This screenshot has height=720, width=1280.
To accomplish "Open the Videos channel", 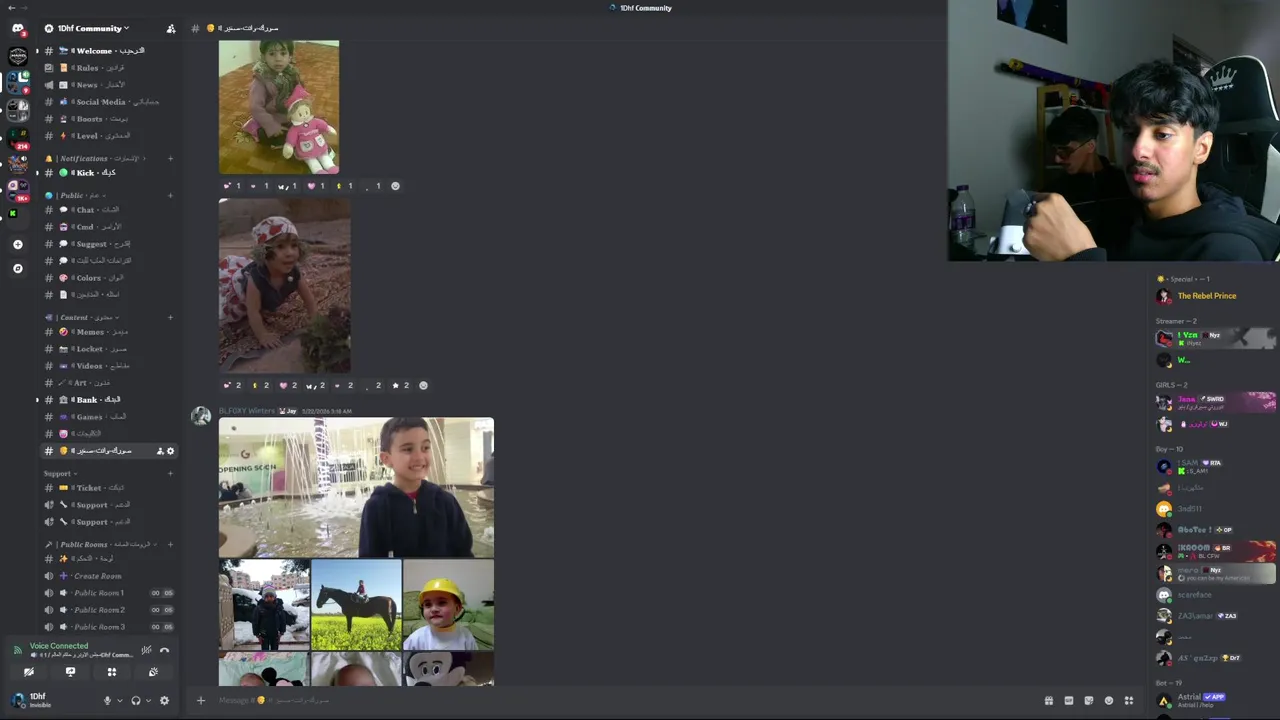I will coord(109,366).
